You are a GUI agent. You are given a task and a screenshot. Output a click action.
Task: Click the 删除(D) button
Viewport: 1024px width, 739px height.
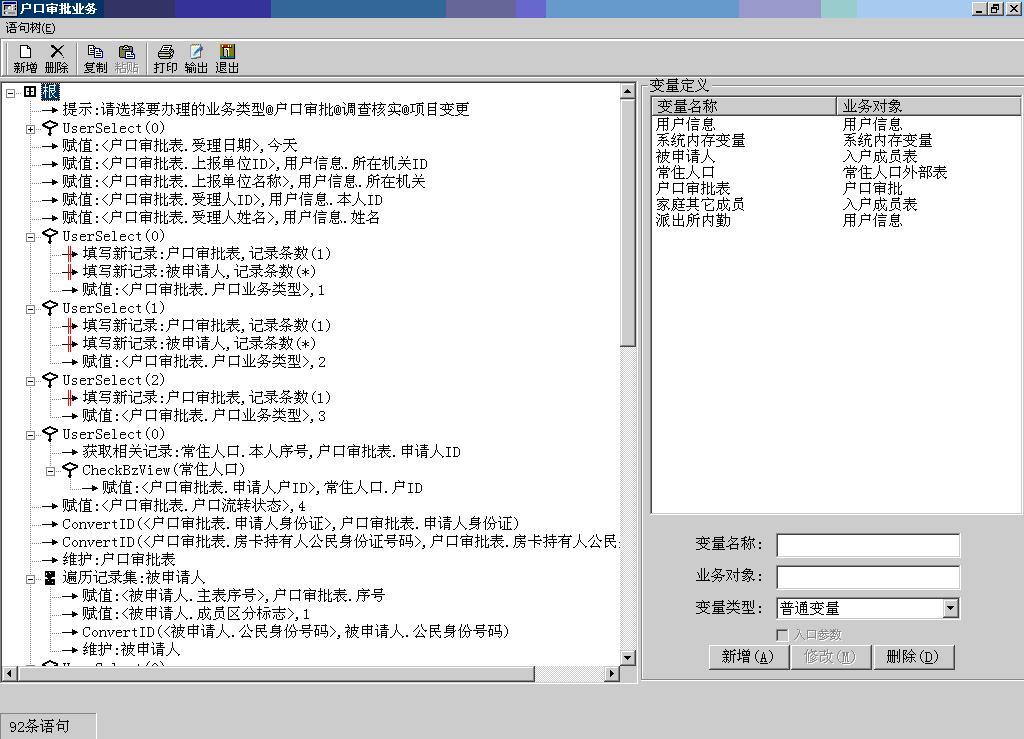coord(912,657)
